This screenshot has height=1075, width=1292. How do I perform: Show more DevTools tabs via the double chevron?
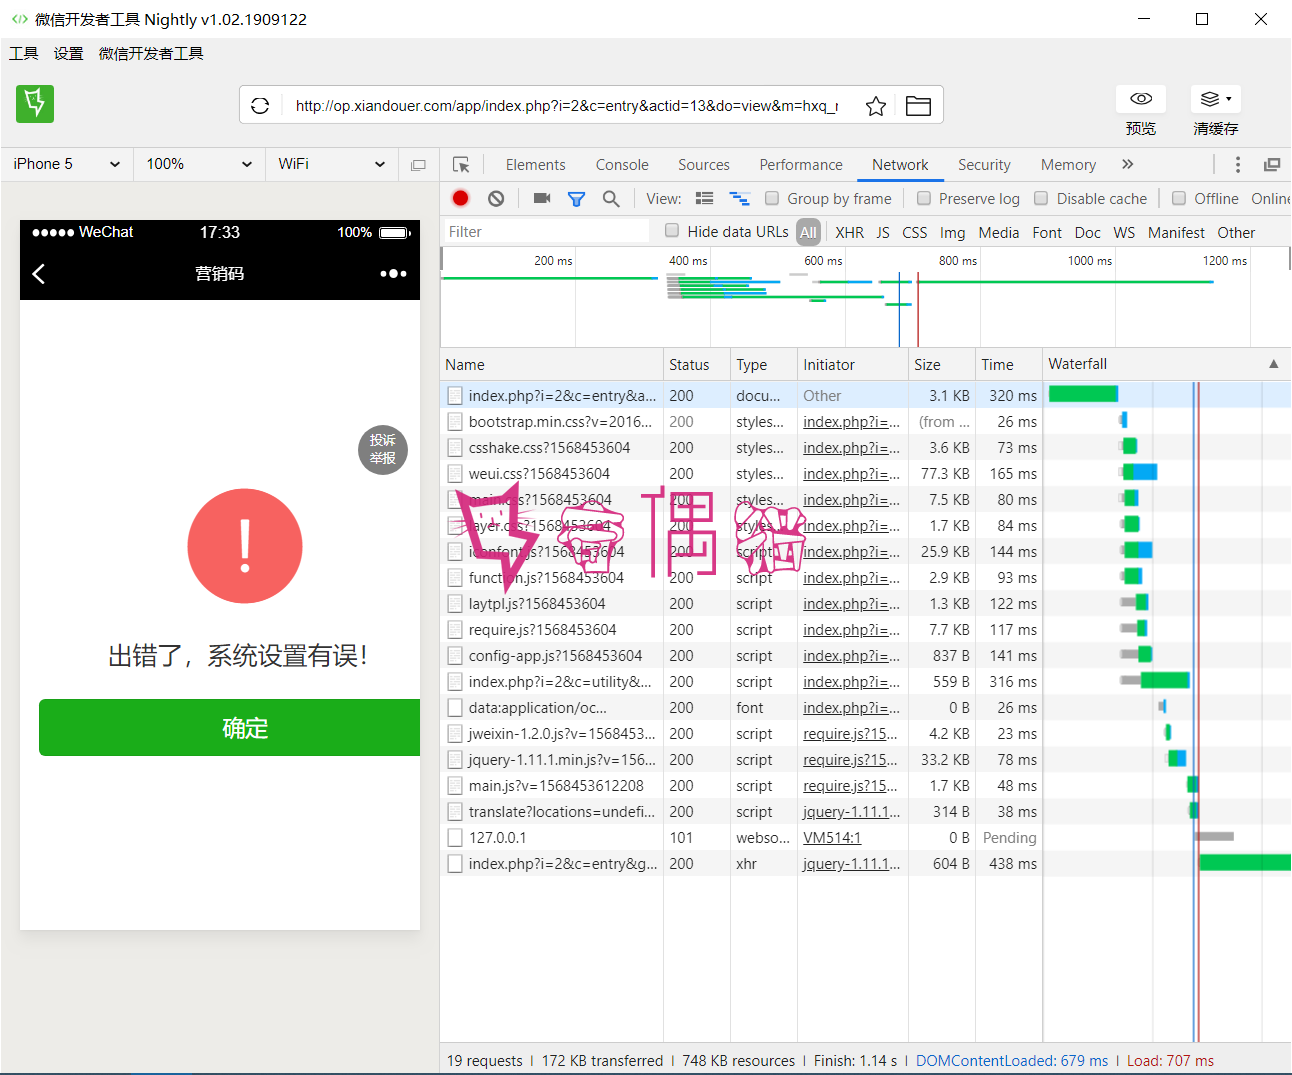(1128, 164)
